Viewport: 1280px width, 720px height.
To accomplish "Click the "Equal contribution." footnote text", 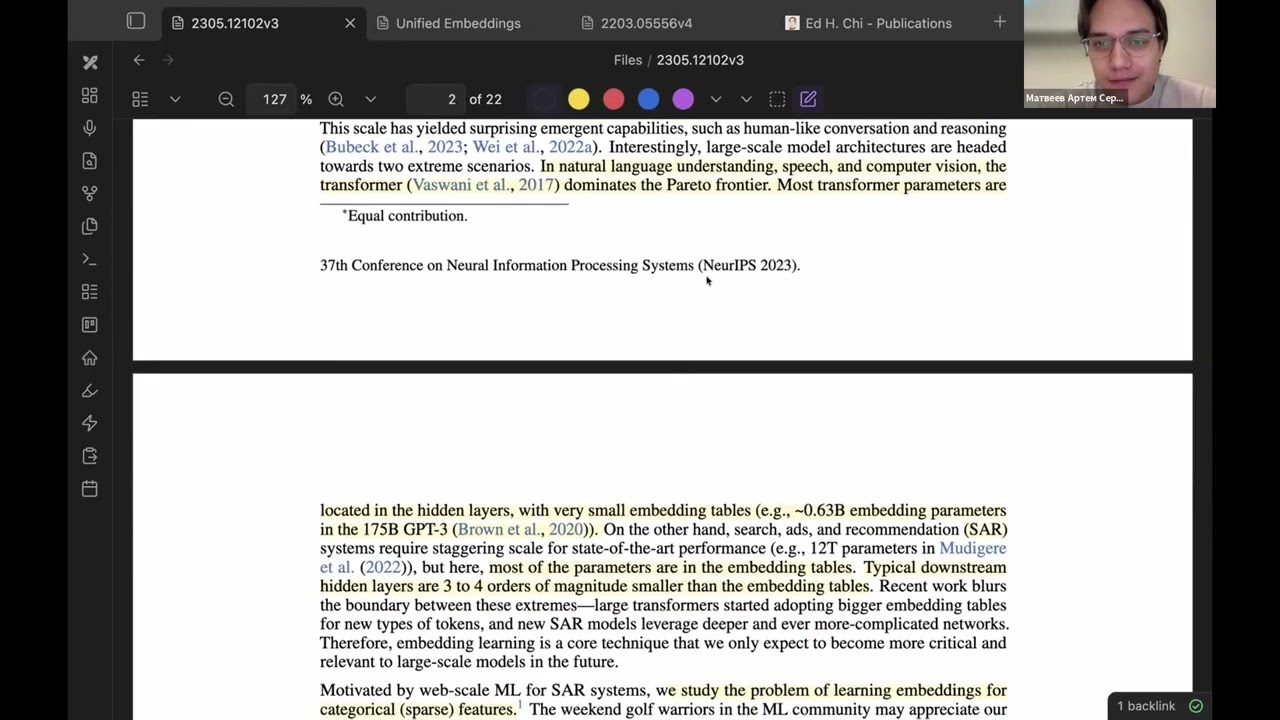I will click(407, 216).
